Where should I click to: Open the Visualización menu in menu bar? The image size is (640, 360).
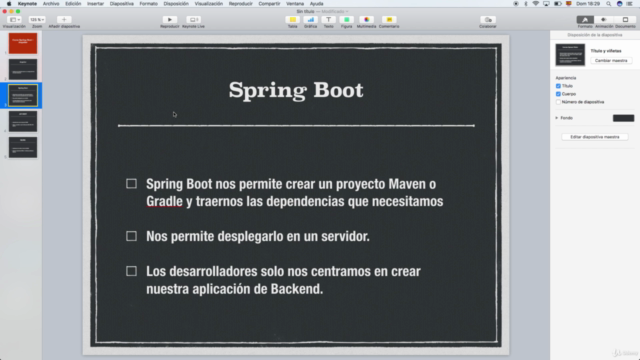pos(209,4)
